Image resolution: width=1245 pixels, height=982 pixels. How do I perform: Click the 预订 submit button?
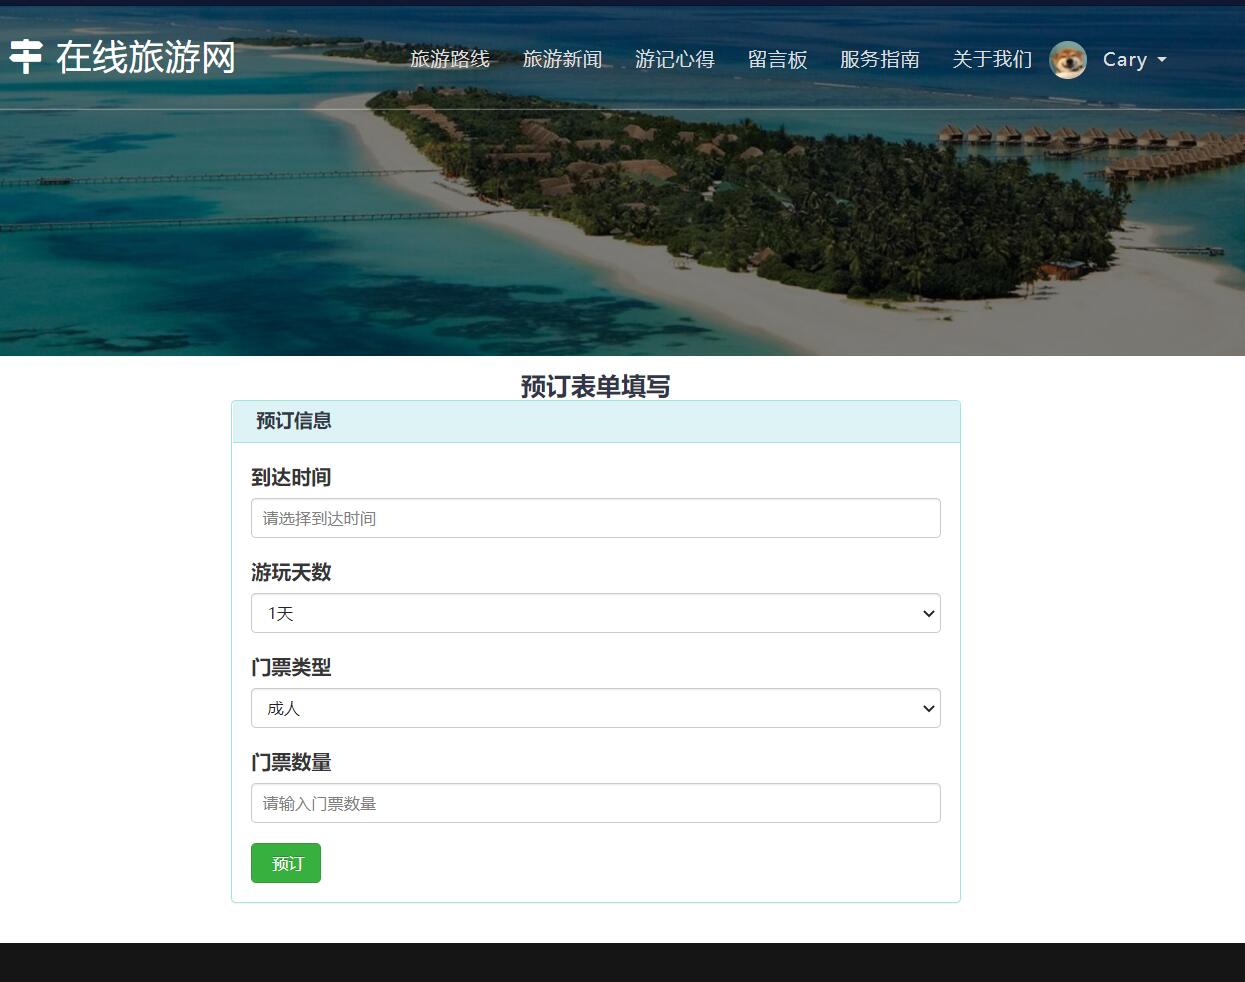(286, 862)
